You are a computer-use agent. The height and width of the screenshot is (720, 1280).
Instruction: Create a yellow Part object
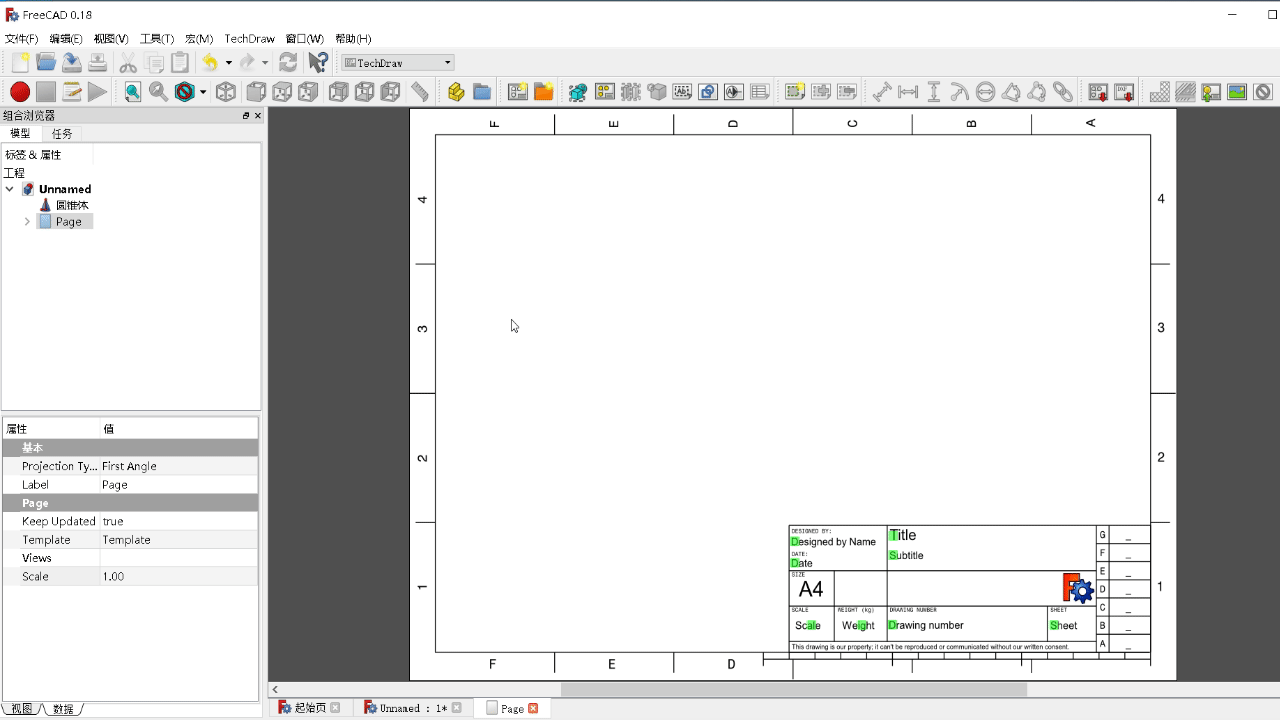coord(456,92)
